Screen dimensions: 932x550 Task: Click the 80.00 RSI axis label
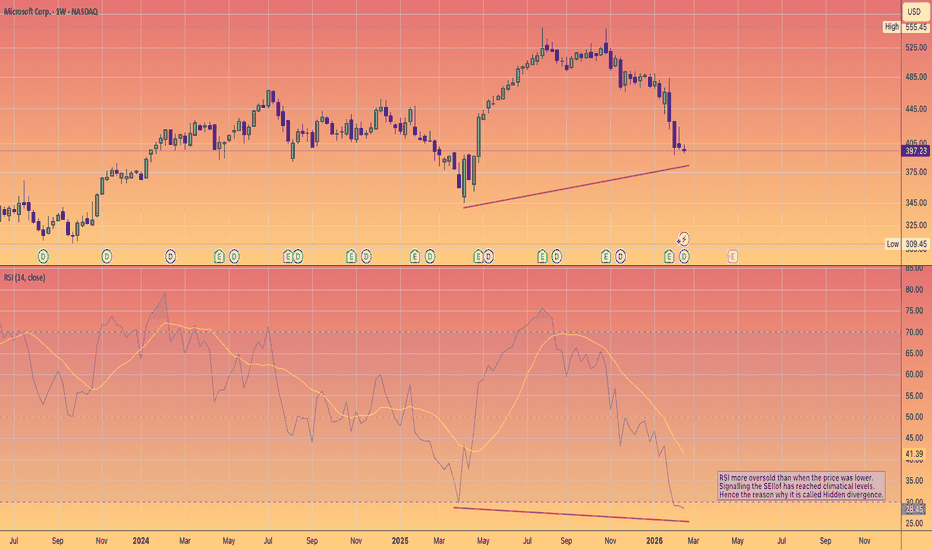pos(914,290)
